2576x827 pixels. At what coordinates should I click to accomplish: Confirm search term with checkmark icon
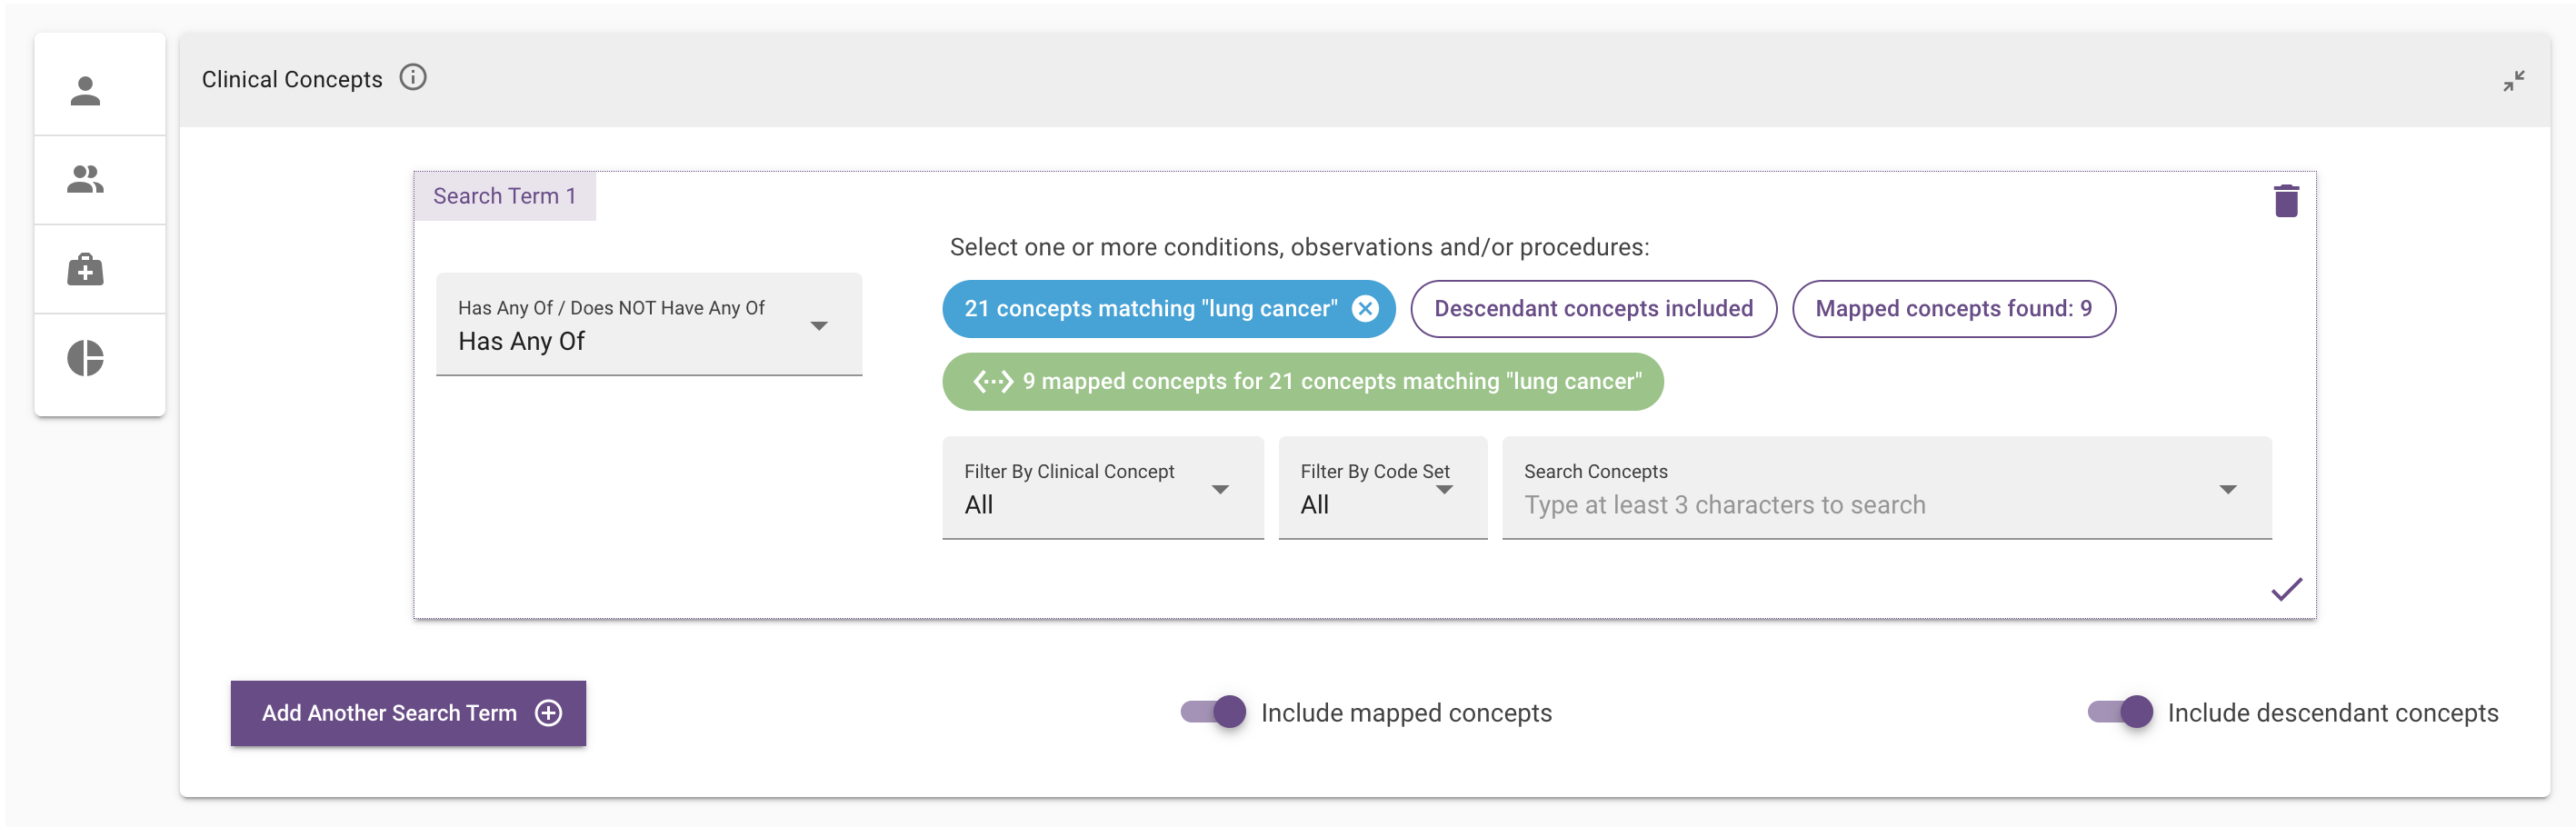click(x=2286, y=588)
